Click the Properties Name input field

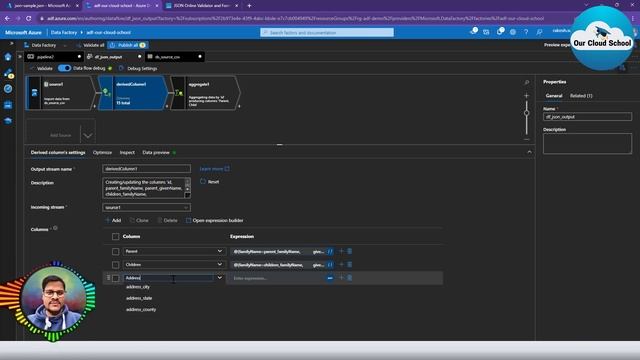point(587,117)
